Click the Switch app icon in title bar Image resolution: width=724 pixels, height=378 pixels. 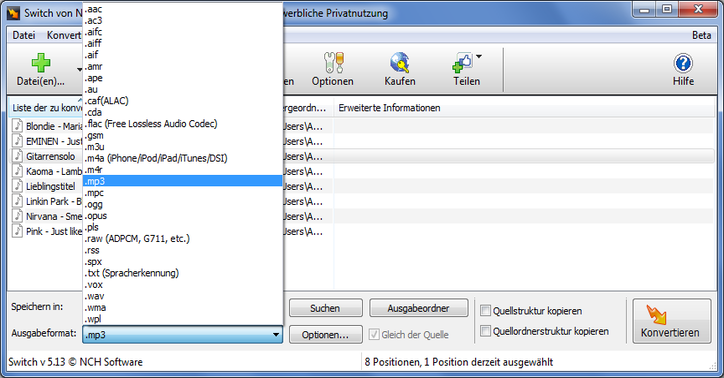coord(14,13)
